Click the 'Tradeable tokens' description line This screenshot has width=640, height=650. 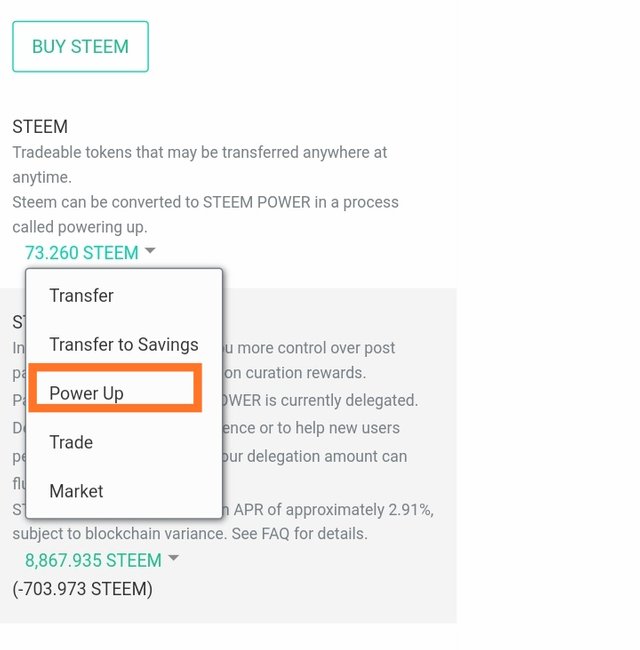[x=200, y=153]
